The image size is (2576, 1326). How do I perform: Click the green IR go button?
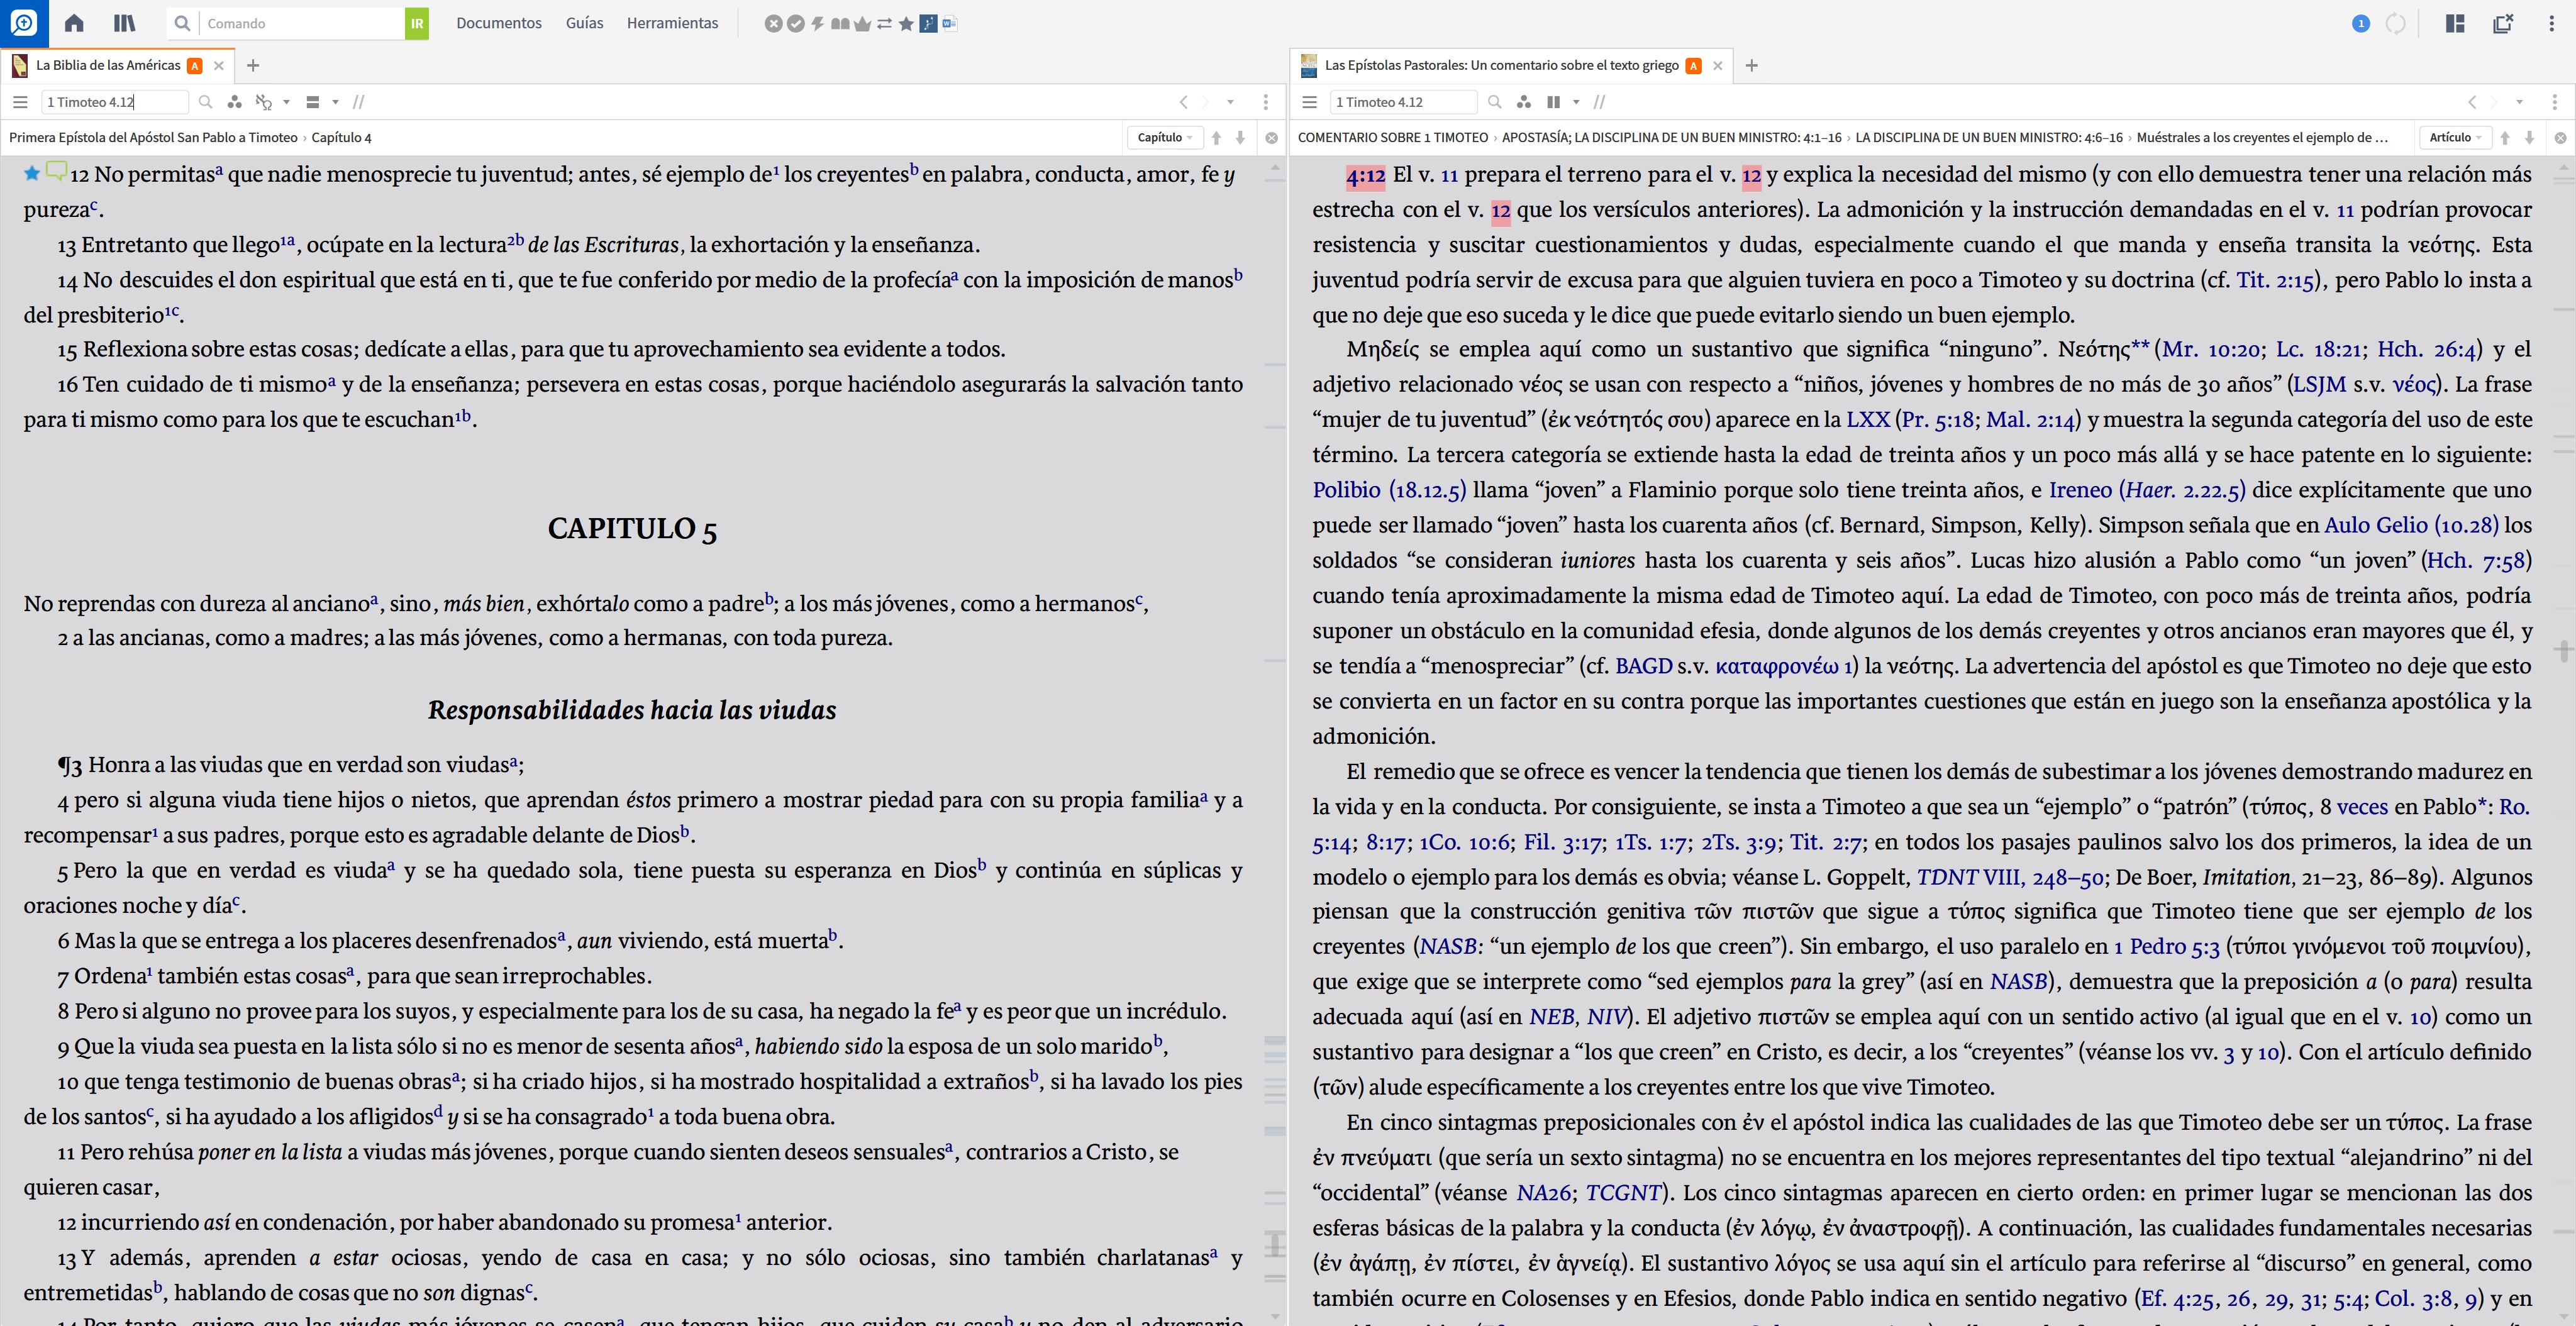416,23
